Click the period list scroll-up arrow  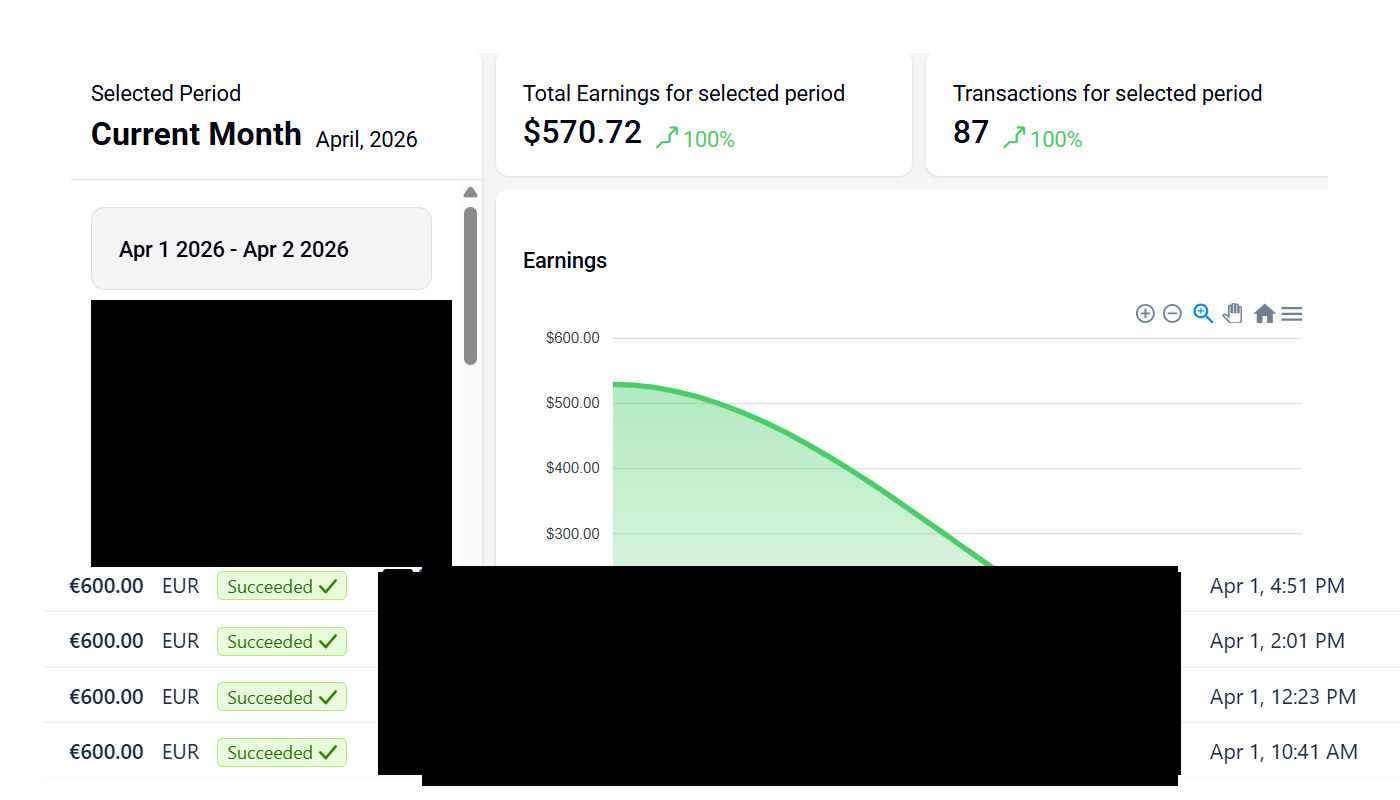tap(470, 193)
